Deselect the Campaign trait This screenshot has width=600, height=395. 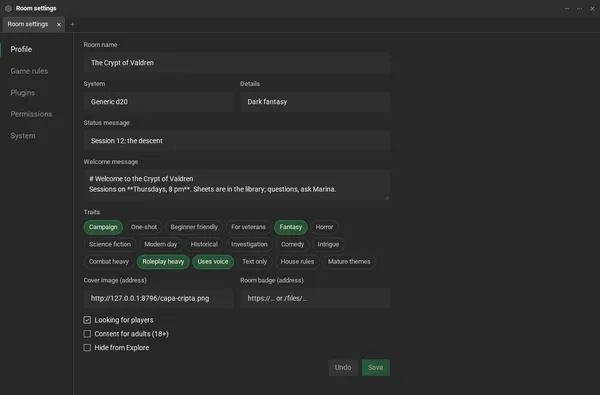click(x=103, y=227)
